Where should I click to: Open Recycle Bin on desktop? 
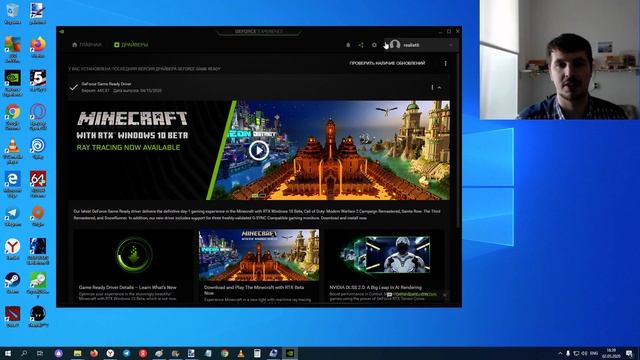point(12,13)
